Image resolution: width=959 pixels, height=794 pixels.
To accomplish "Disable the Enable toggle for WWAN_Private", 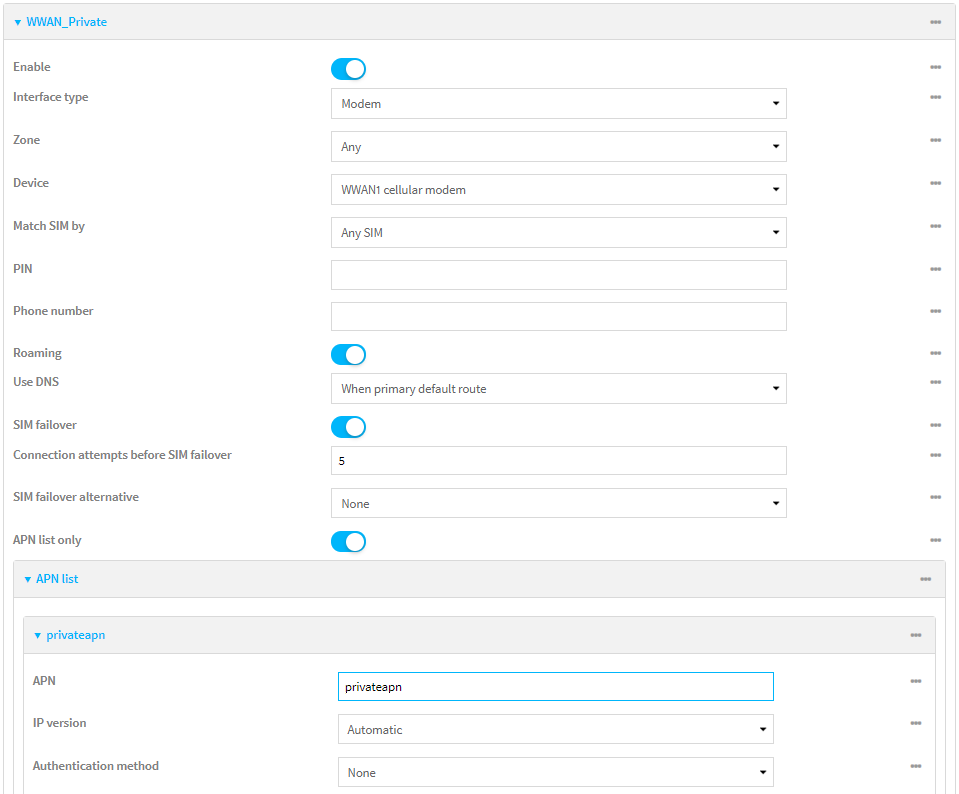I will click(348, 68).
